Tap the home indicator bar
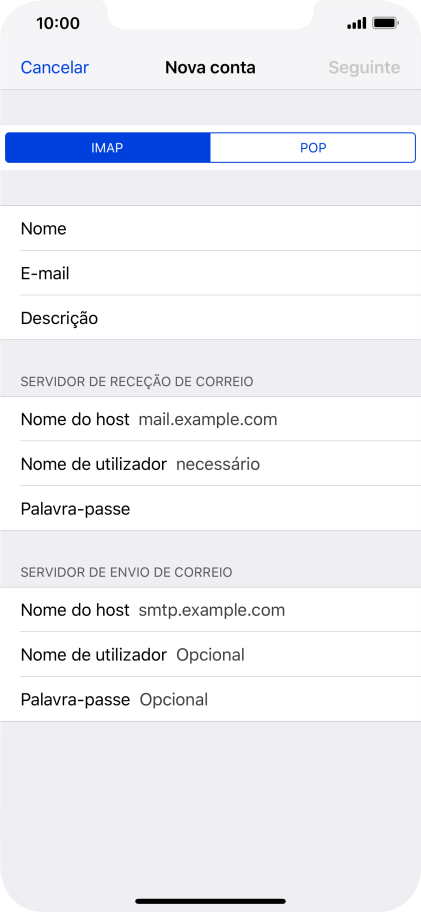Image resolution: width=421 pixels, height=912 pixels. [x=210, y=902]
